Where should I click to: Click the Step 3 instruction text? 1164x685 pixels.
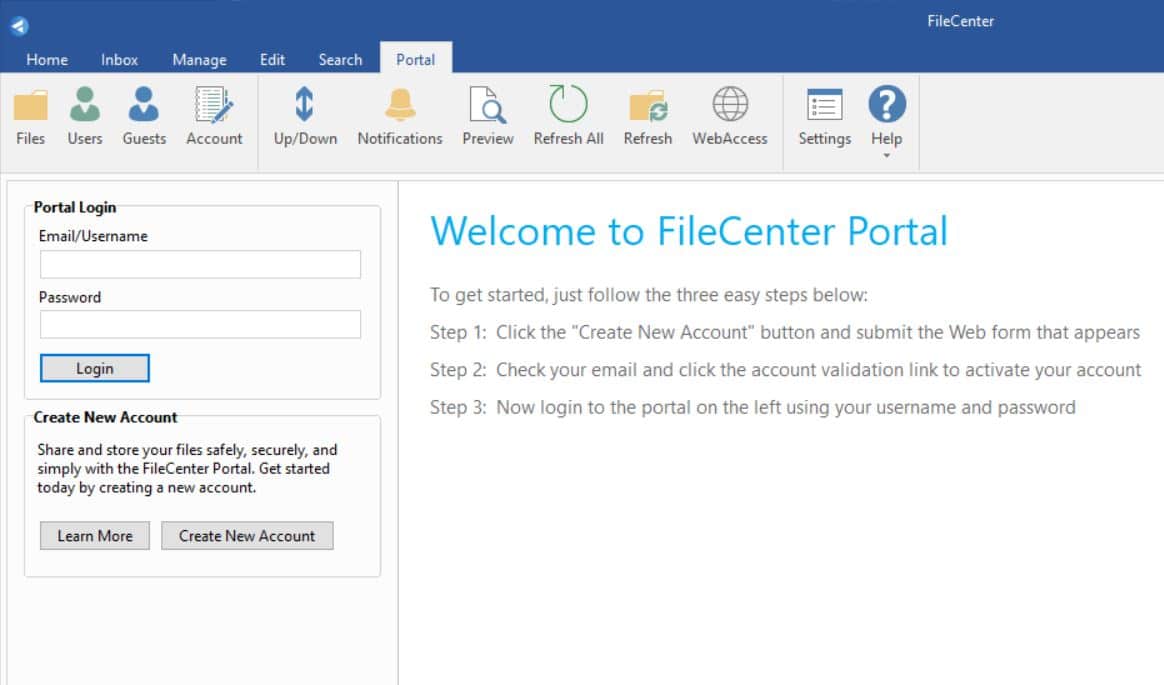click(753, 407)
